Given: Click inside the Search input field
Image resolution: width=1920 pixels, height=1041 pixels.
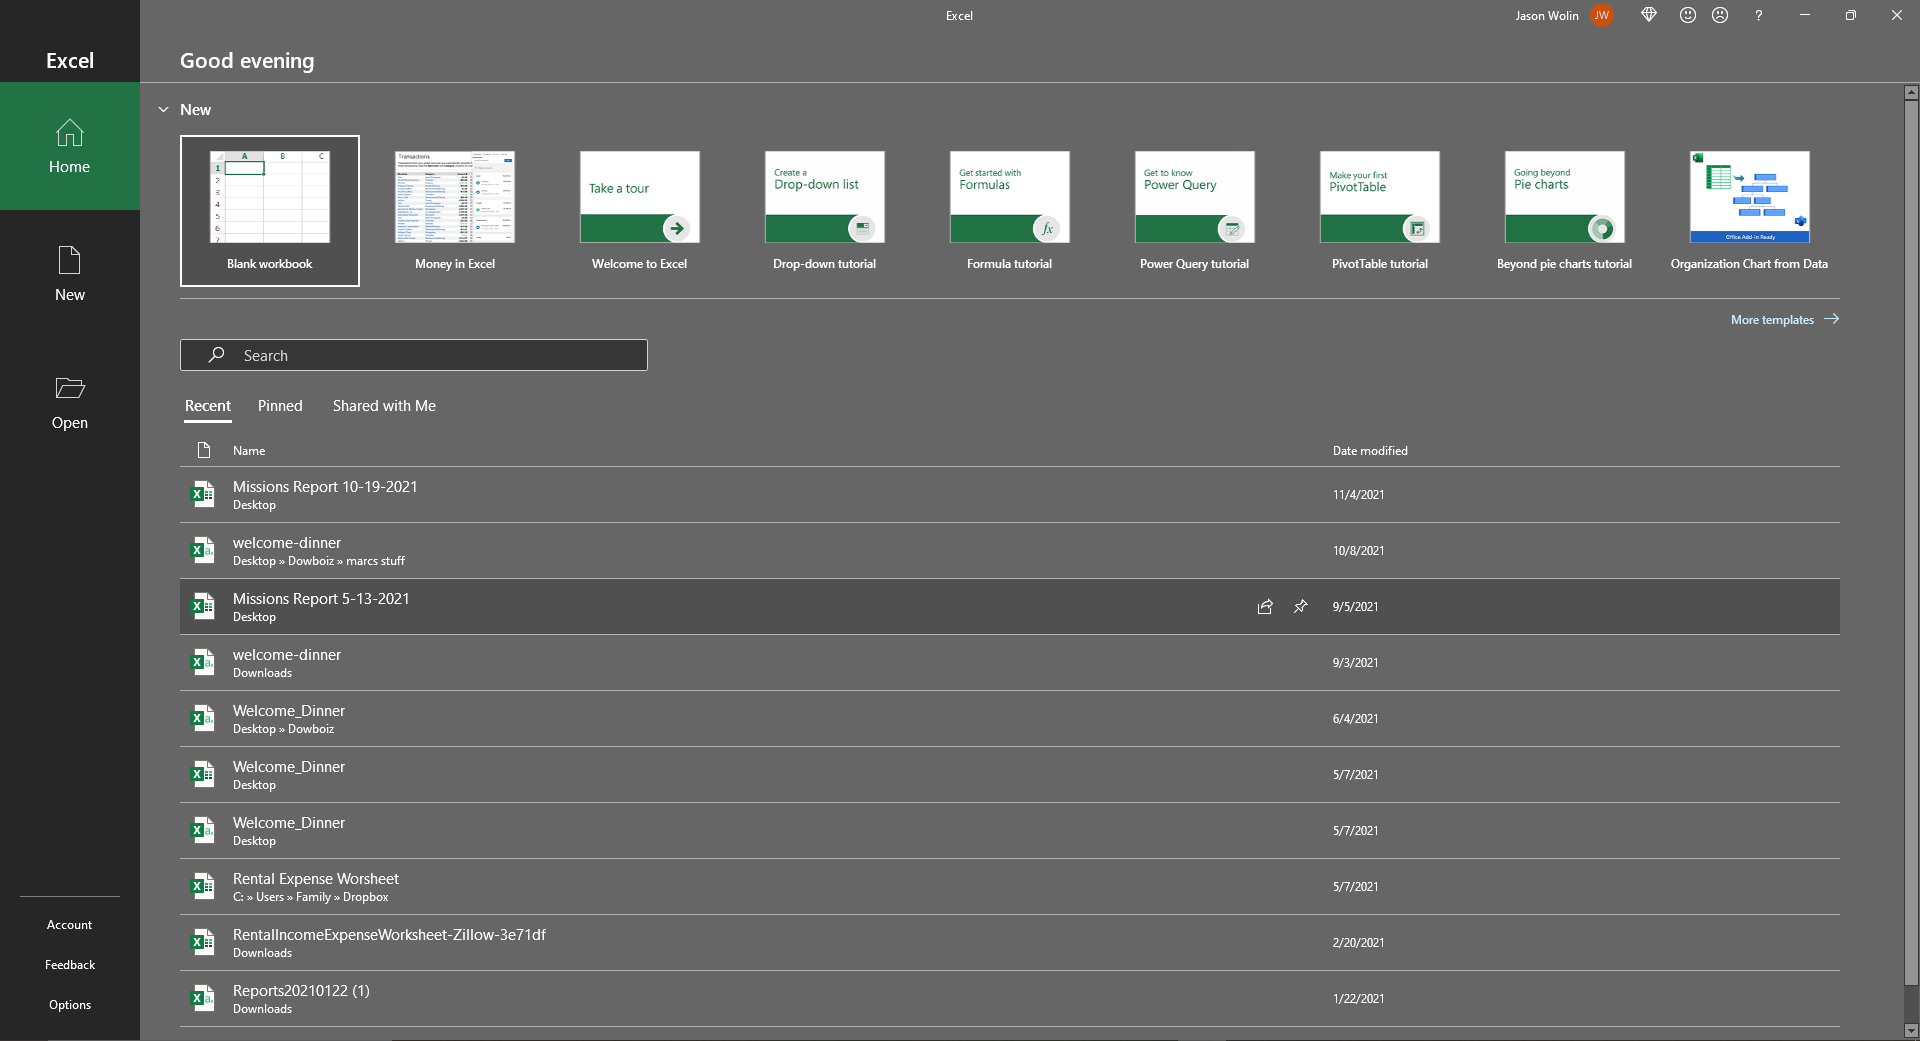Looking at the screenshot, I should (x=414, y=355).
